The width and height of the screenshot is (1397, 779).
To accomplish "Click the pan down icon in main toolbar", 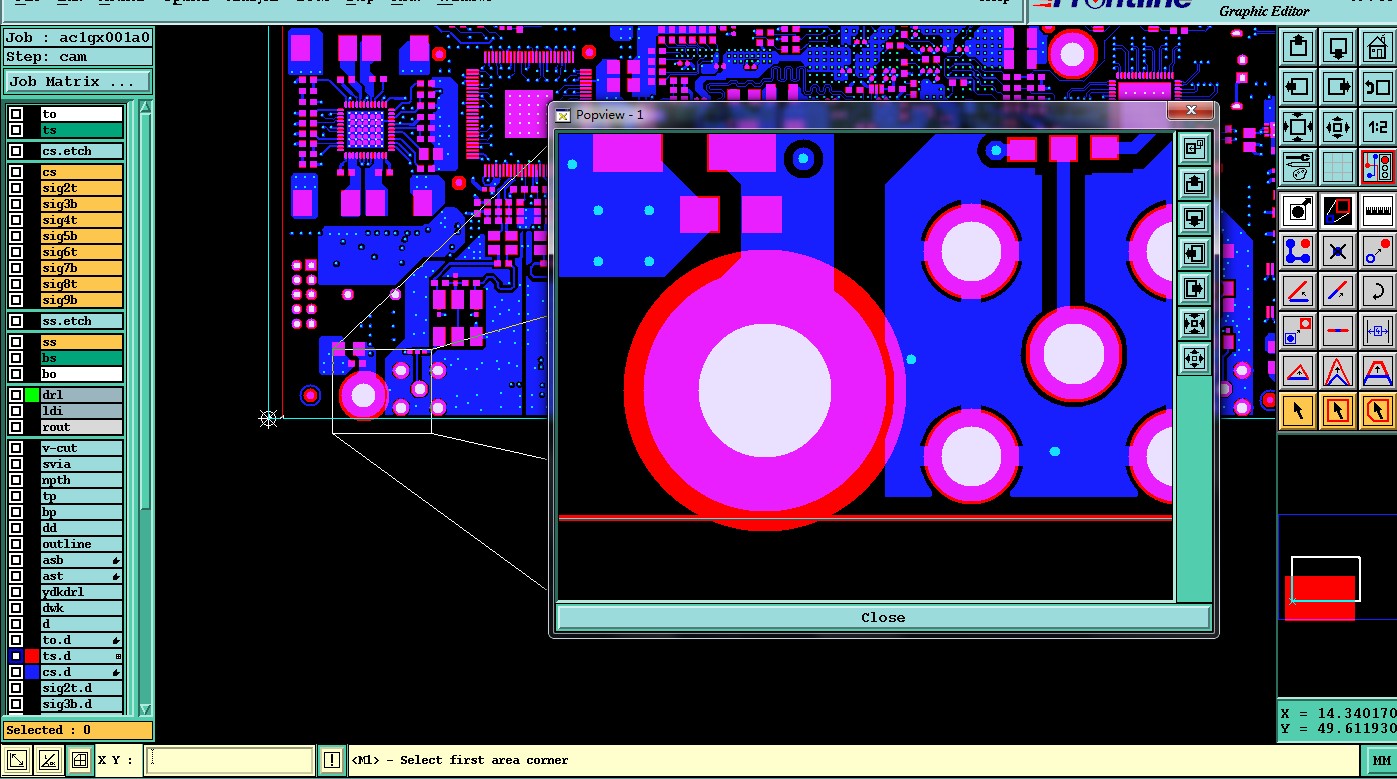I will 1338,47.
